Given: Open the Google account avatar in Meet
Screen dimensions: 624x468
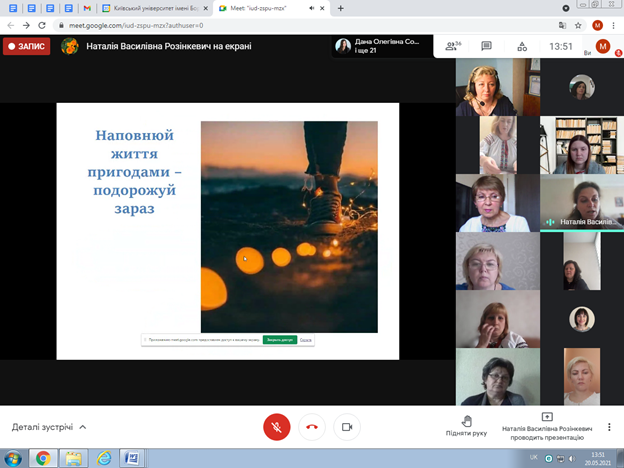Looking at the screenshot, I should coord(603,46).
